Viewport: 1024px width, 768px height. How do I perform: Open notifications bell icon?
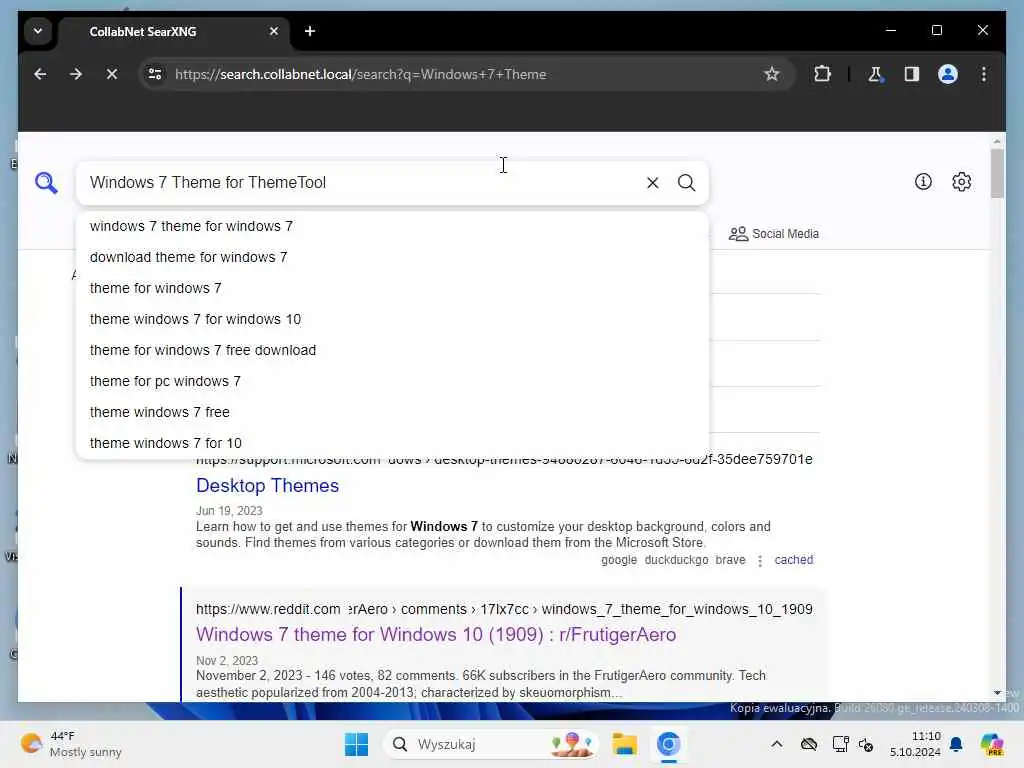956,744
